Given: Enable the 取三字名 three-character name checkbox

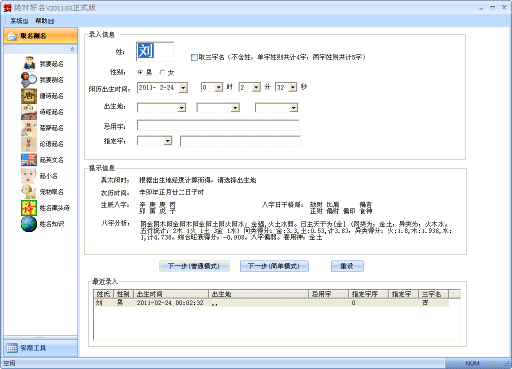Looking at the screenshot, I should tap(194, 57).
